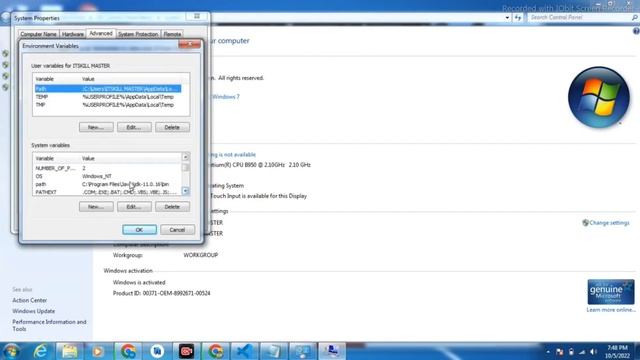Open Action Center link in See also
The height and width of the screenshot is (360, 640).
point(29,300)
